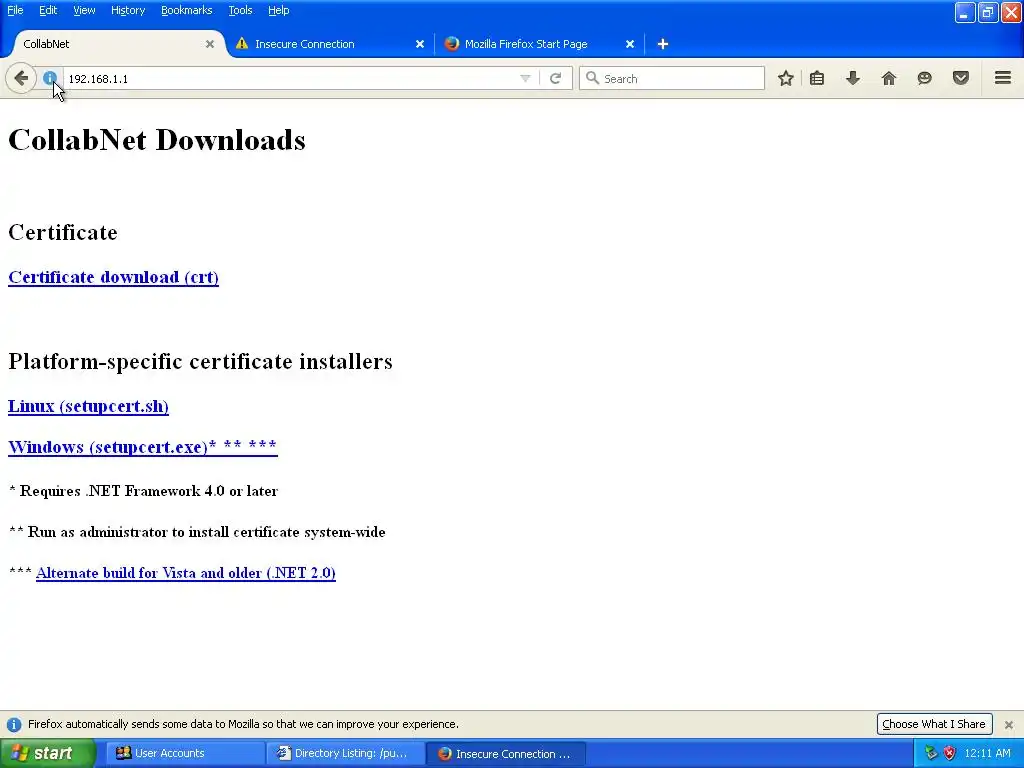
Task: Close the CollabNet tab
Action: click(x=210, y=44)
